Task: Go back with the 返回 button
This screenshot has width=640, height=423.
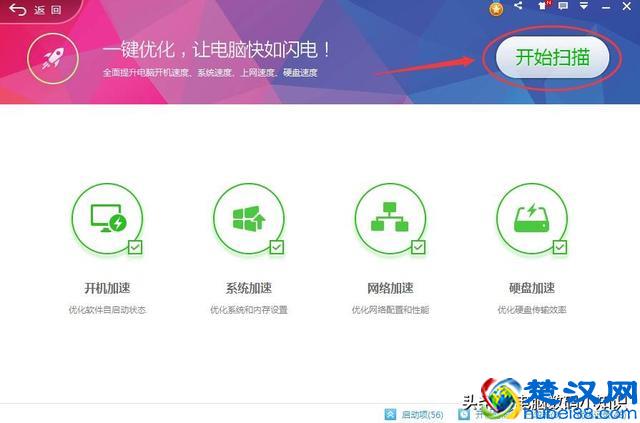Action: pos(35,10)
